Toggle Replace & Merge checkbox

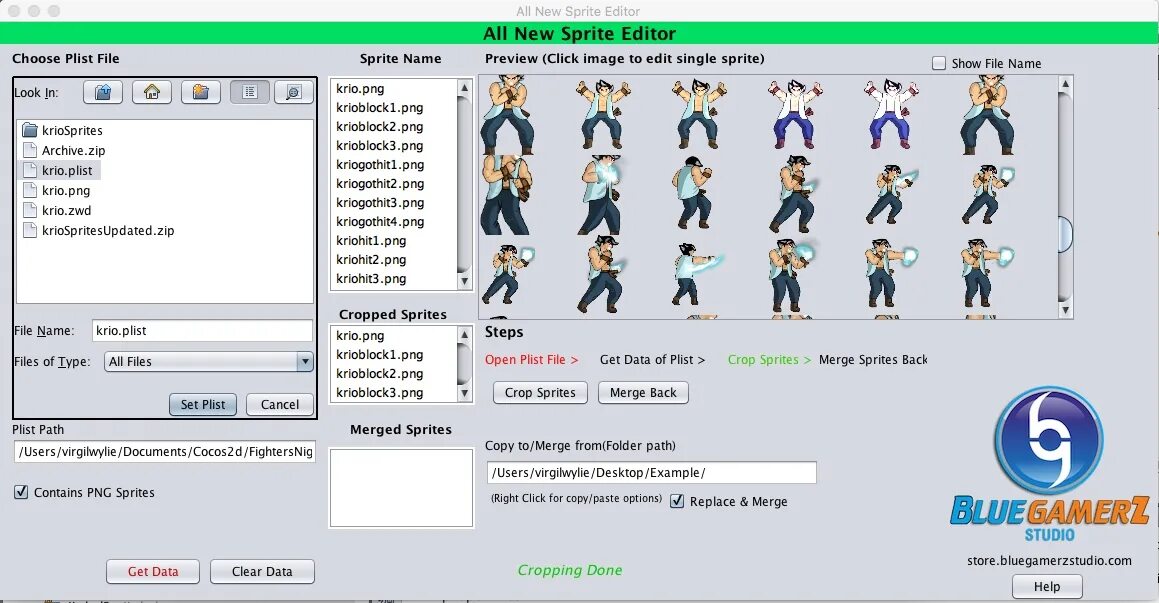(676, 501)
